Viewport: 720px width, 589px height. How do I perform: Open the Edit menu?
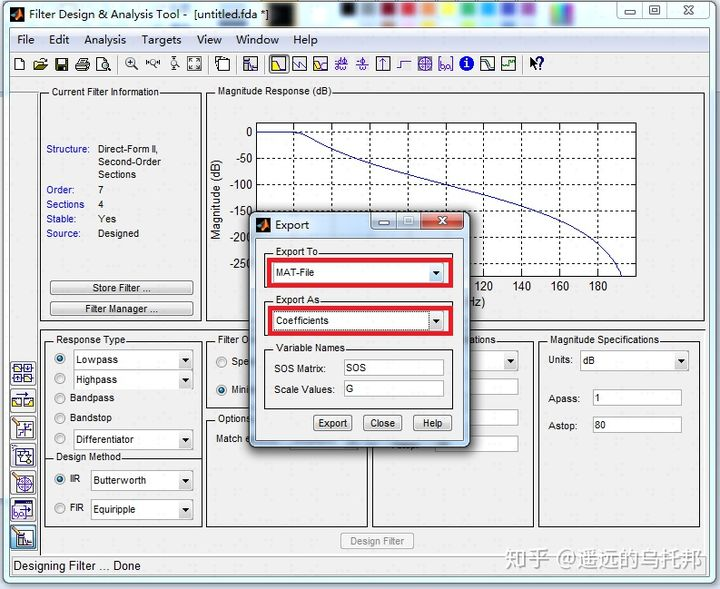[x=59, y=40]
